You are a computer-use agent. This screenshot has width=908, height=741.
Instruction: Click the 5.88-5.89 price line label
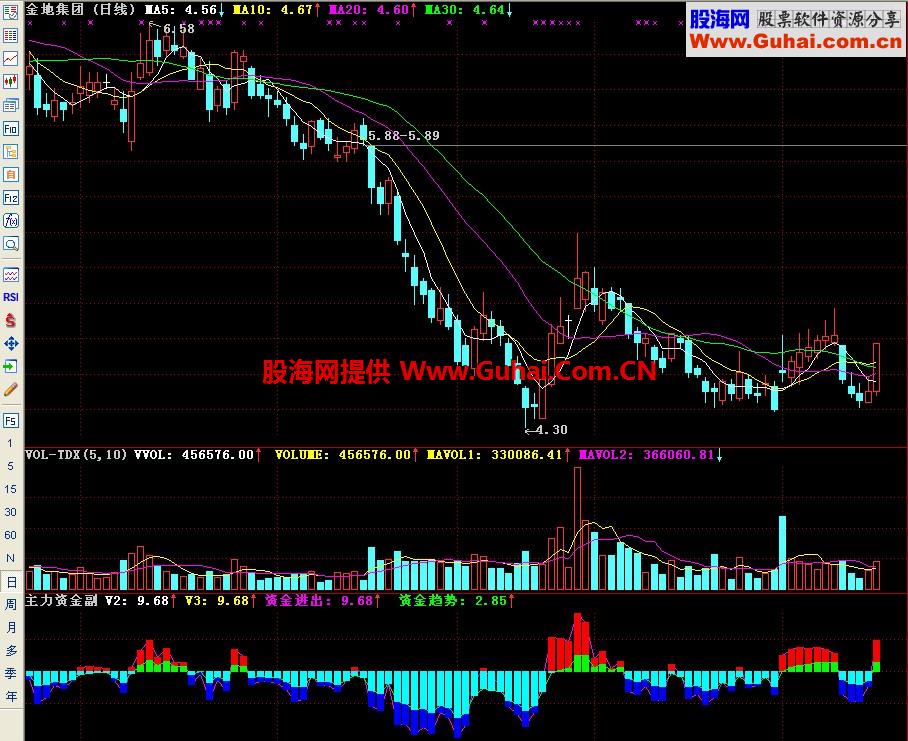click(404, 135)
